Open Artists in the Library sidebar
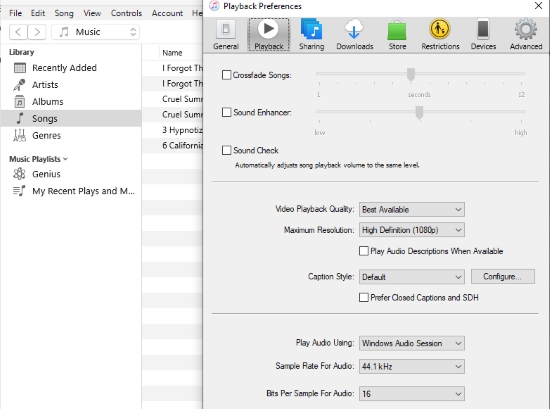 click(71, 85)
